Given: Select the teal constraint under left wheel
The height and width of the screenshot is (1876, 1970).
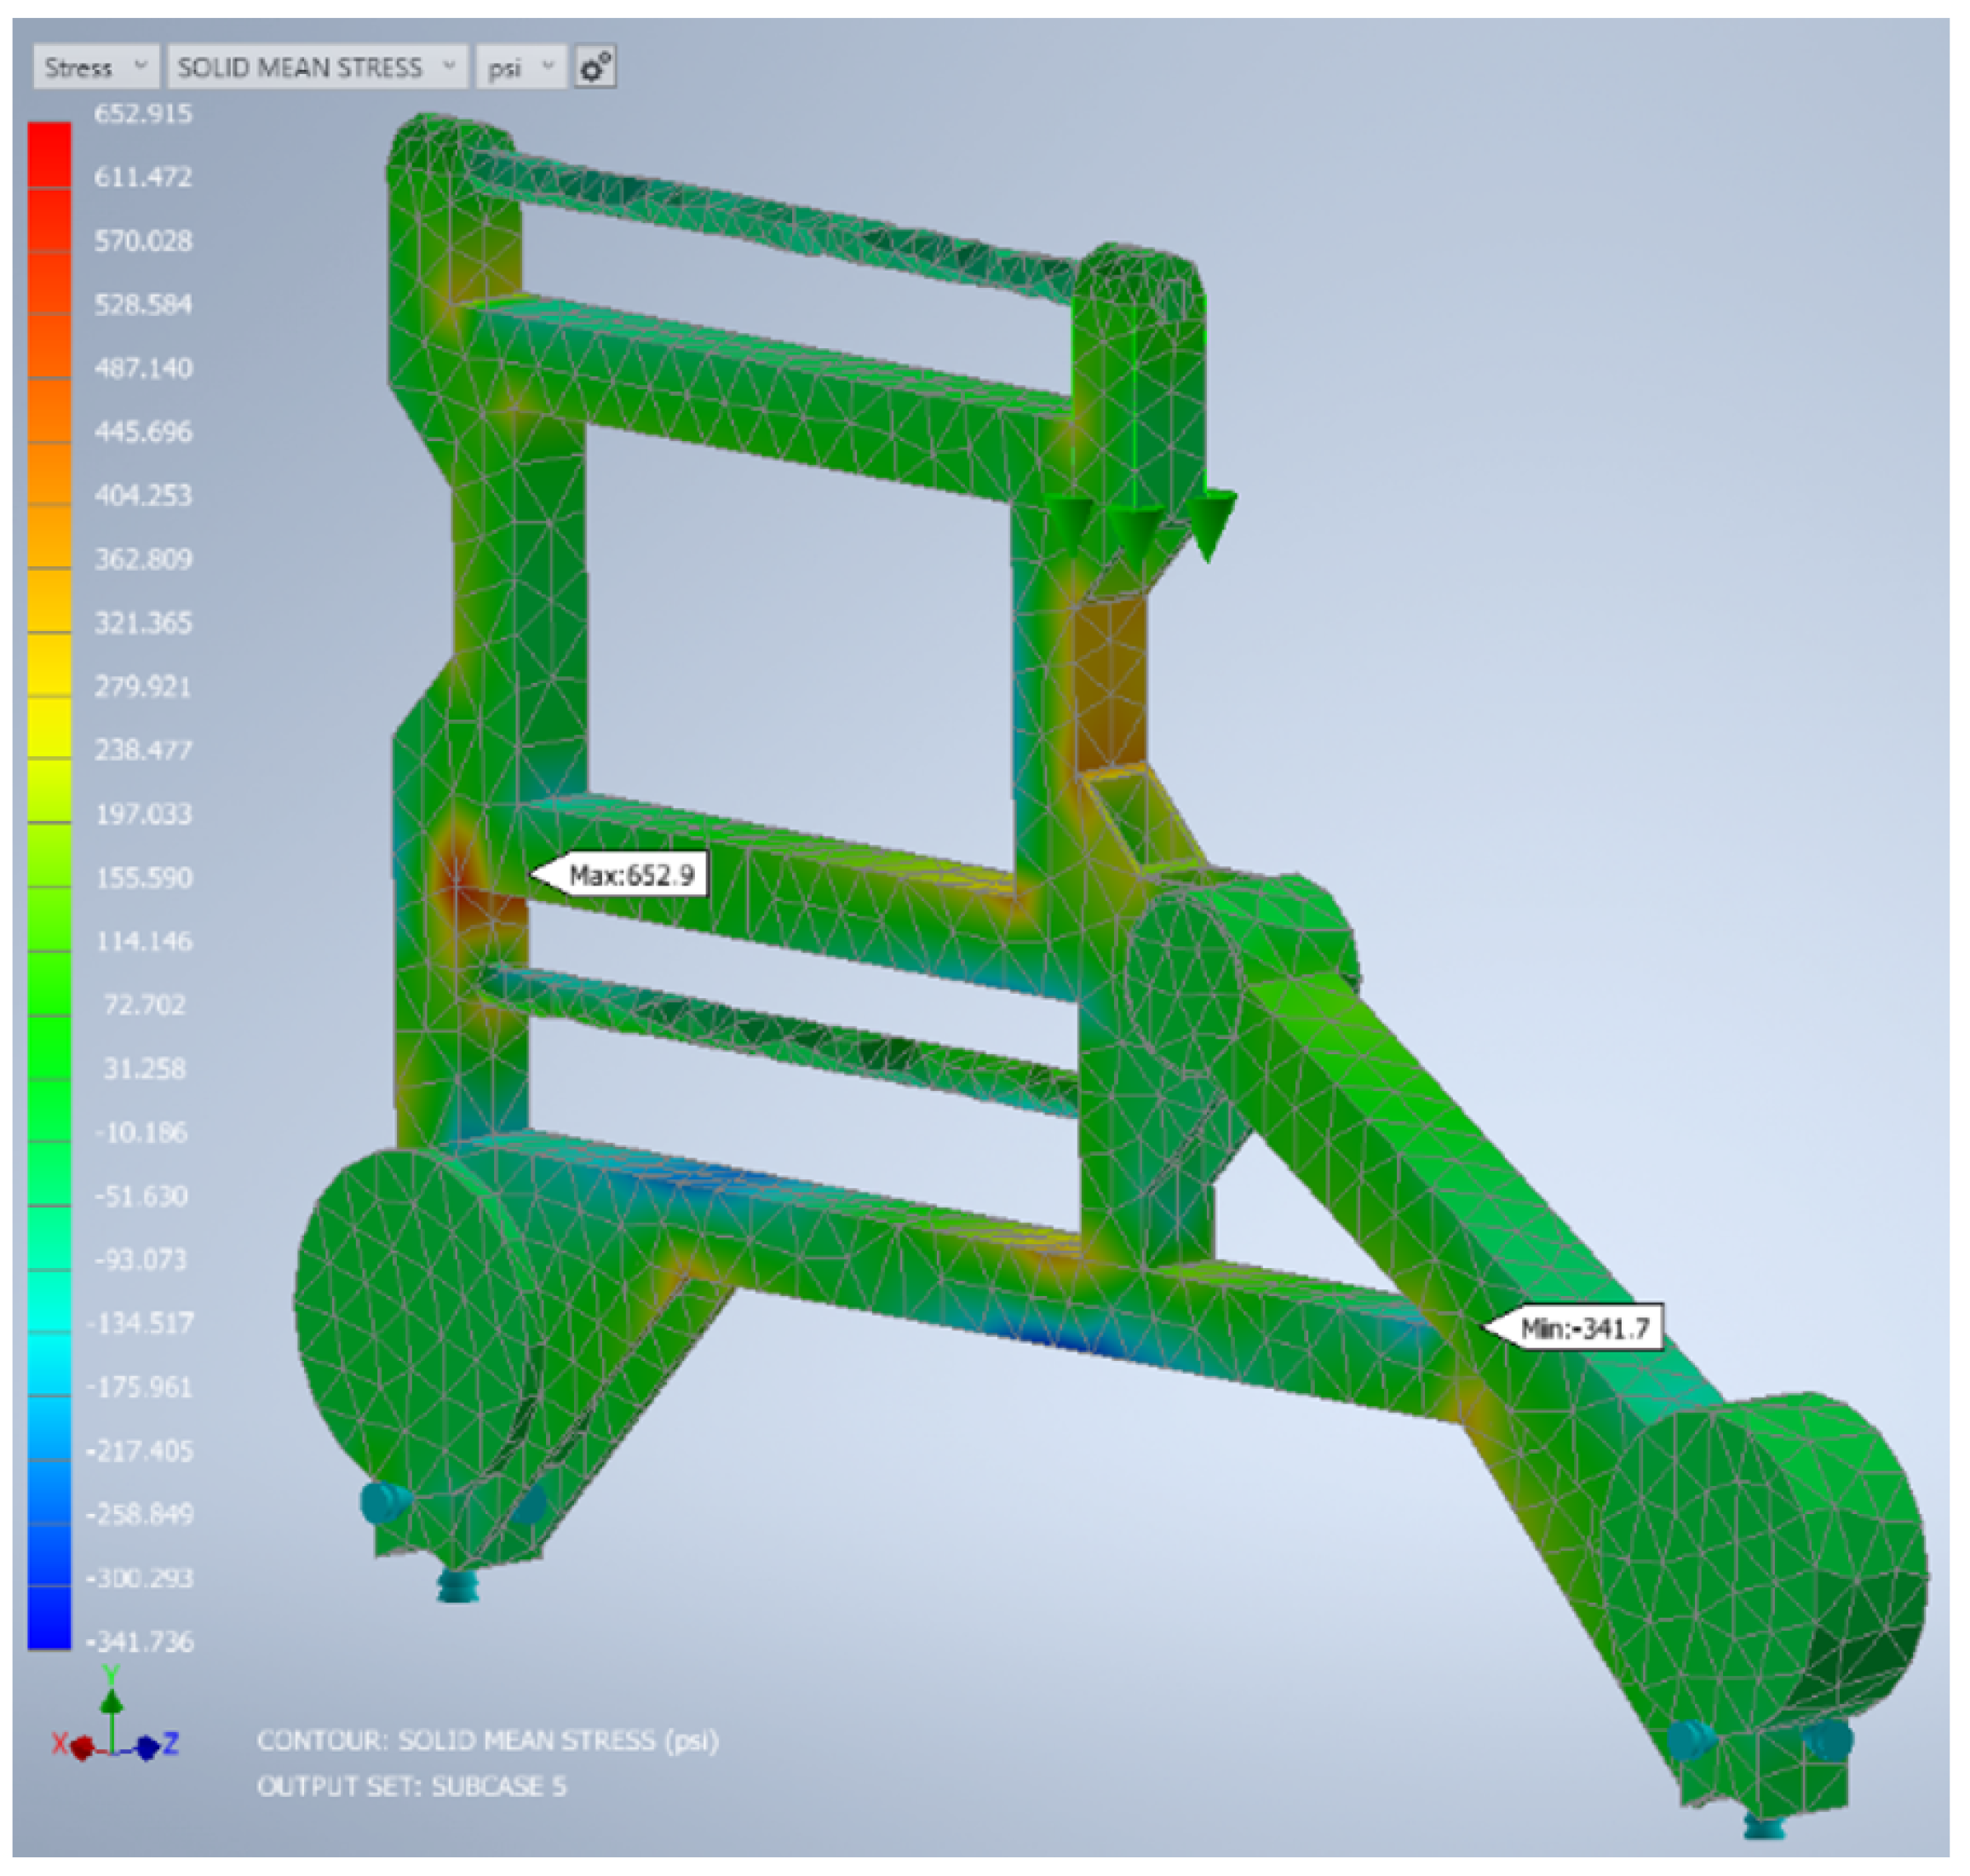Looking at the screenshot, I should pos(458,1584).
